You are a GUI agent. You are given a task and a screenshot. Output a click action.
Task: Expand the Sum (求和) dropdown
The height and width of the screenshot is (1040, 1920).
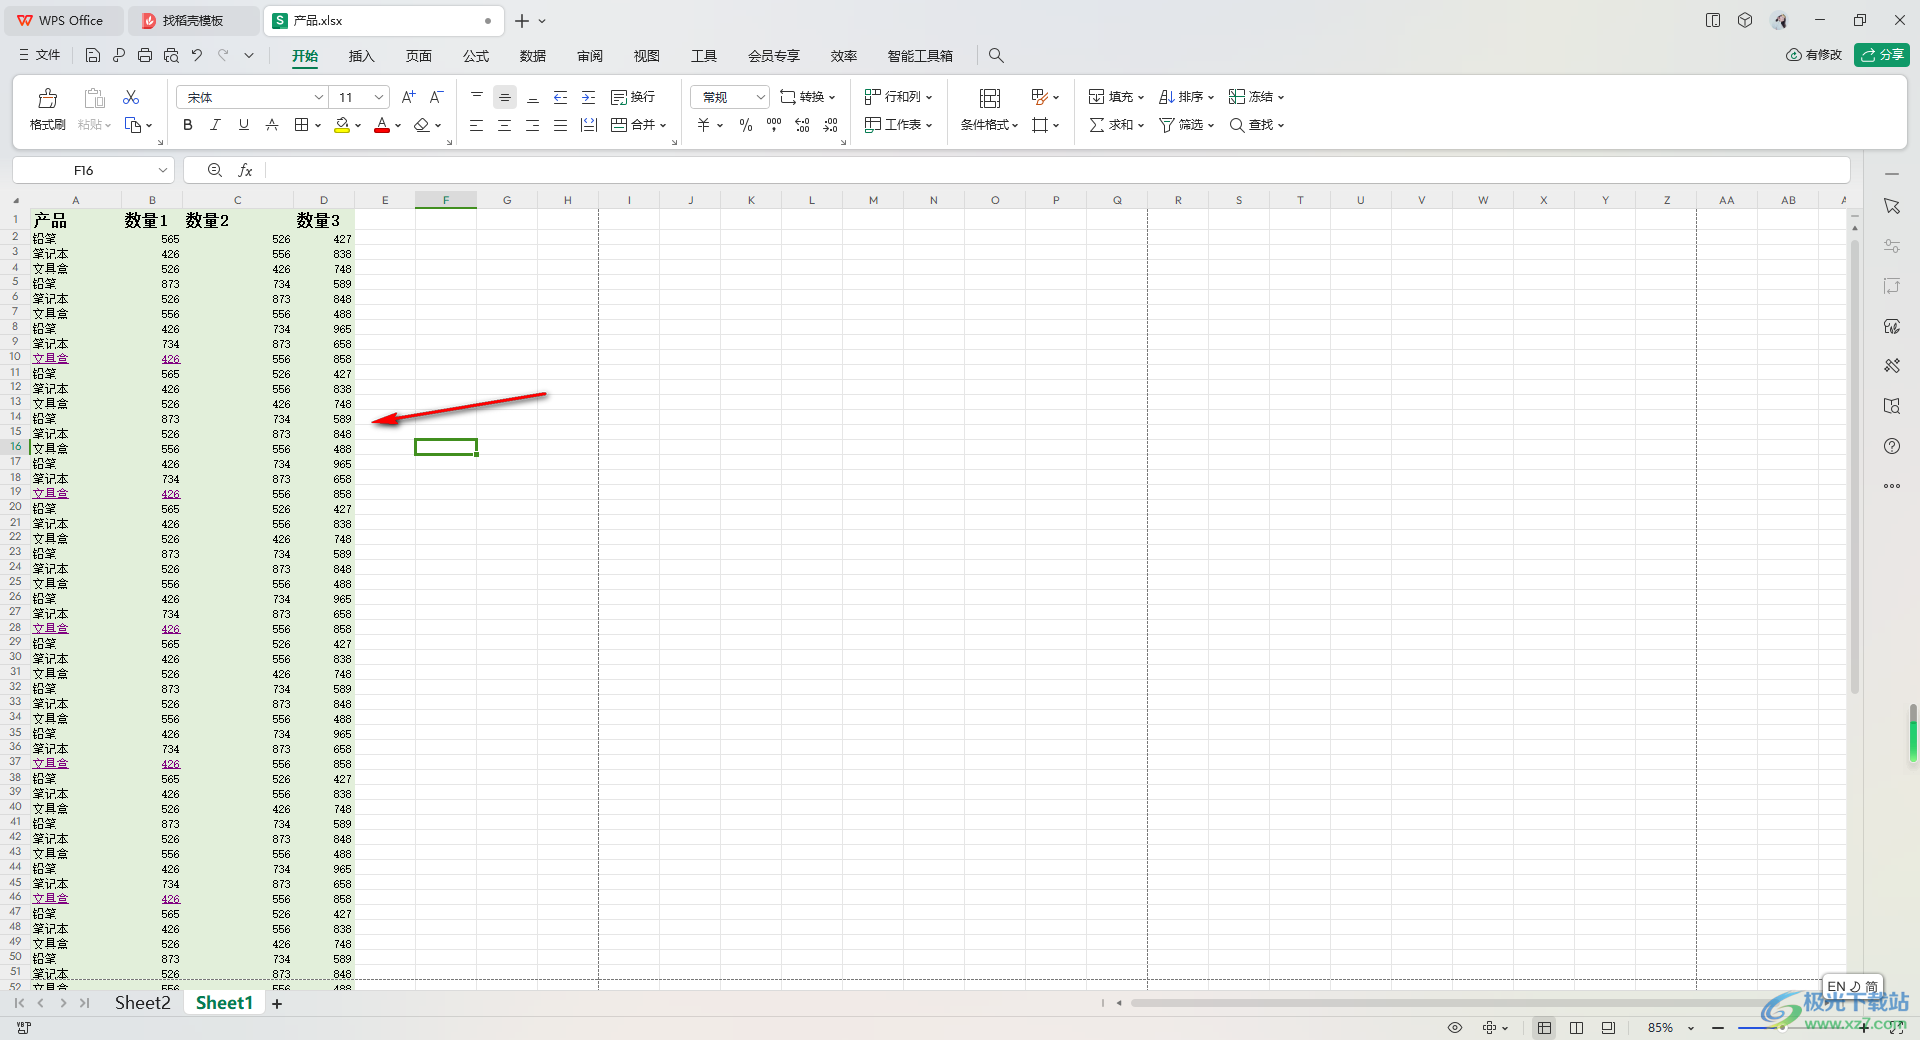[x=1141, y=126]
